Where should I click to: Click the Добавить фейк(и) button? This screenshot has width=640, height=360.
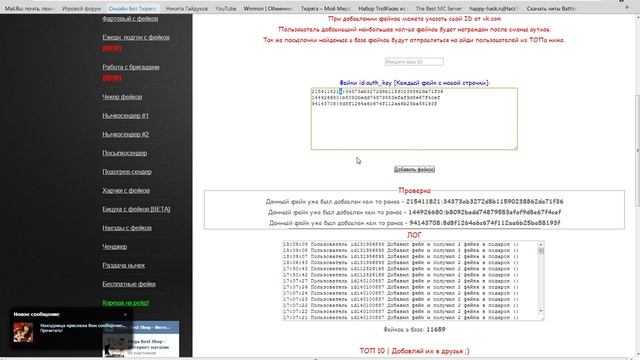(414, 169)
